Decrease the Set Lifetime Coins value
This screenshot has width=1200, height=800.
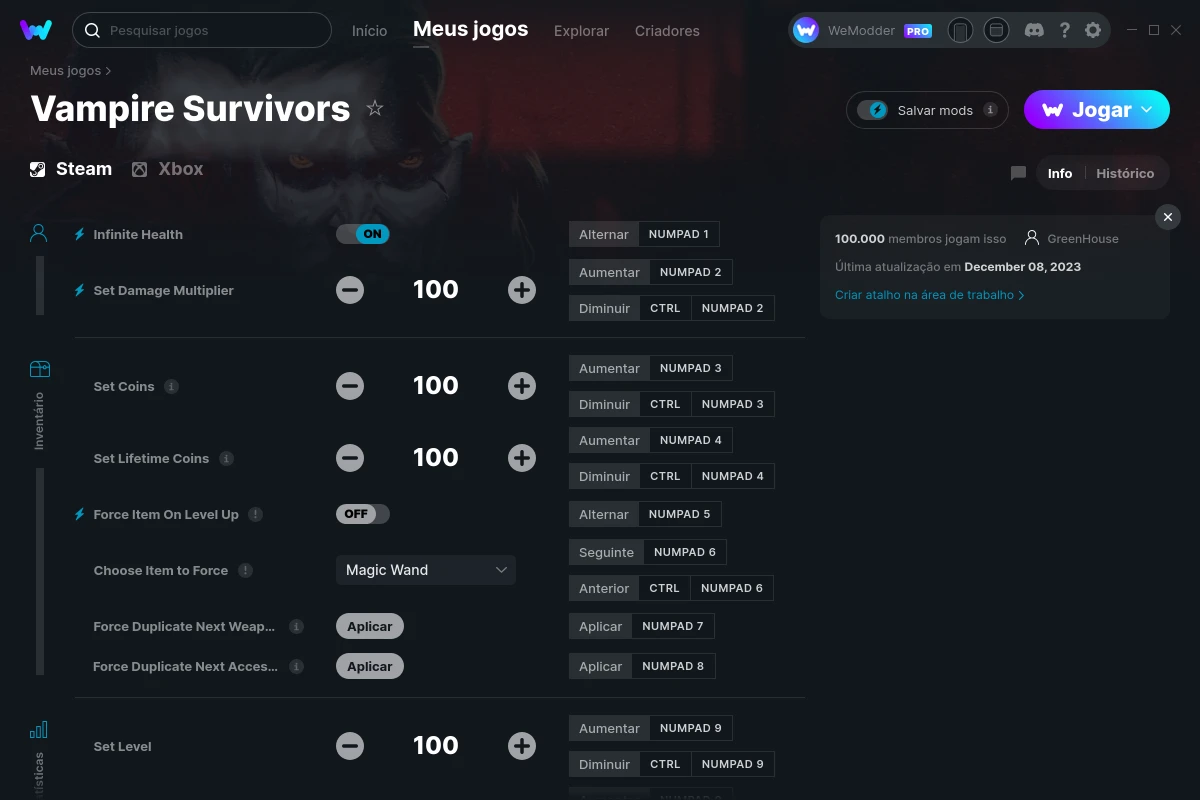(x=350, y=458)
